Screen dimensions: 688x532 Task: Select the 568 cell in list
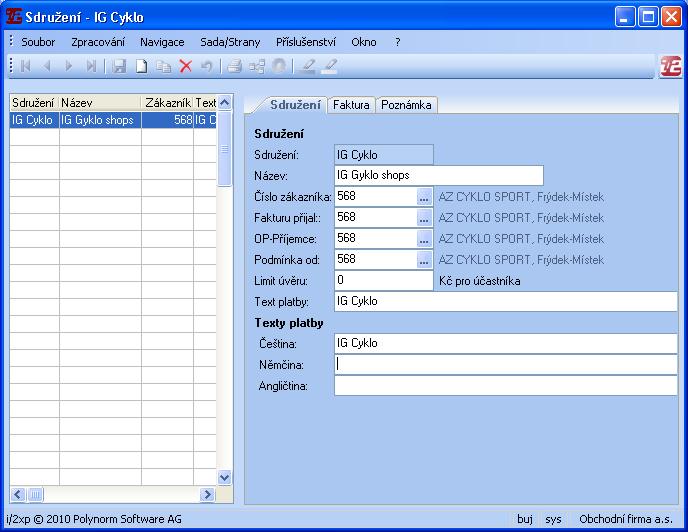click(167, 120)
